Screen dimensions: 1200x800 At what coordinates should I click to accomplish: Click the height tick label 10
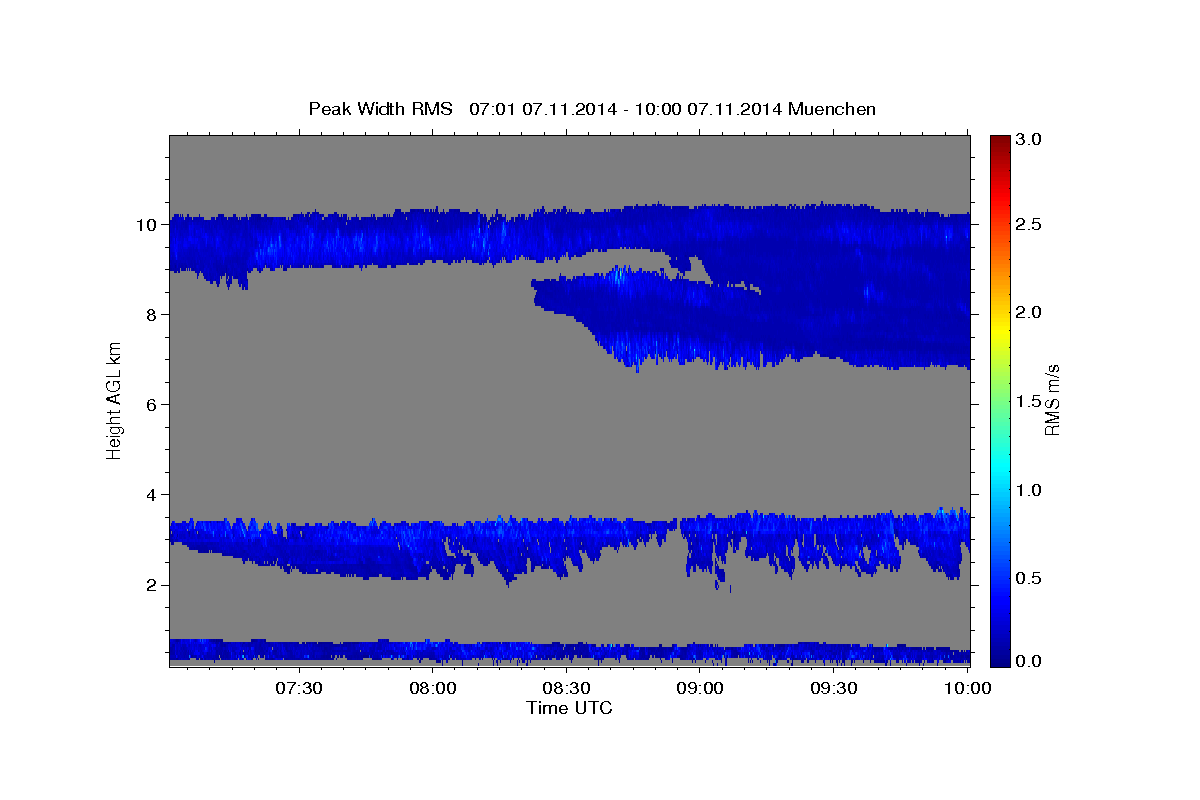pyautogui.click(x=146, y=225)
